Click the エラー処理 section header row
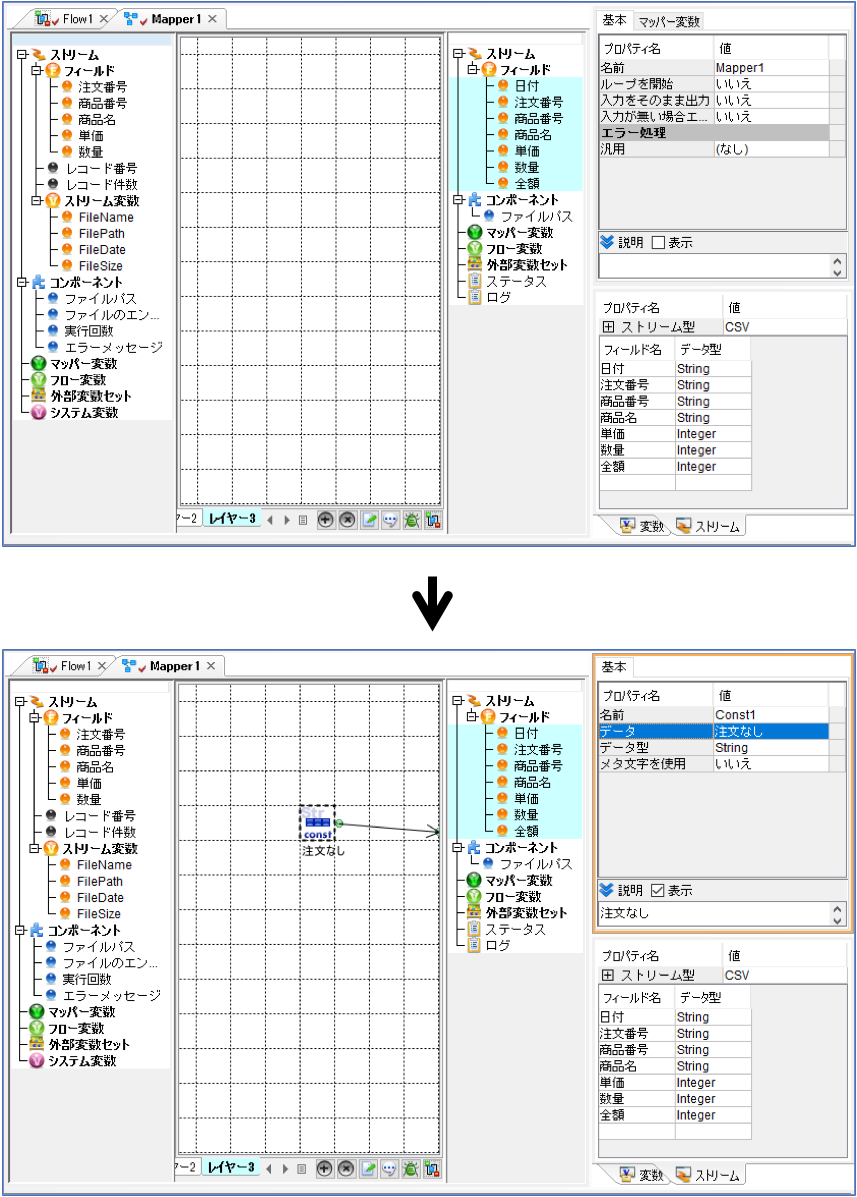Viewport: 857px width, 1197px height. pos(714,133)
